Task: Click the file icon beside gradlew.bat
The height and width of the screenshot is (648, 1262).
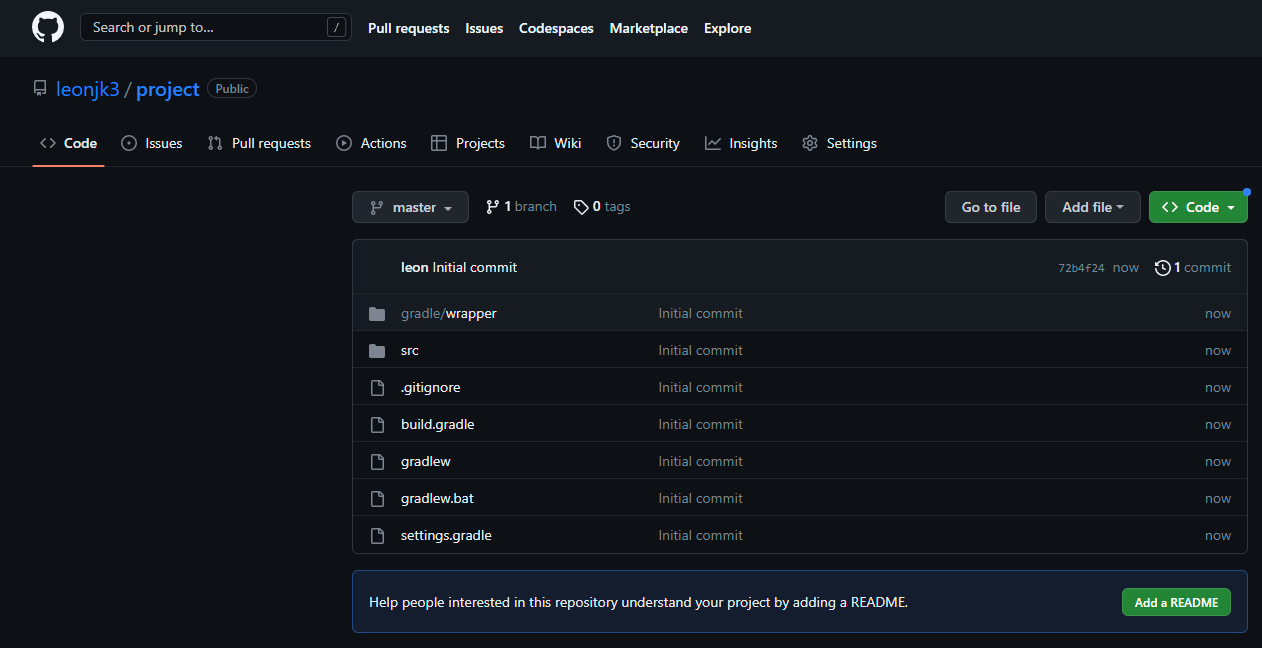Action: click(x=377, y=499)
